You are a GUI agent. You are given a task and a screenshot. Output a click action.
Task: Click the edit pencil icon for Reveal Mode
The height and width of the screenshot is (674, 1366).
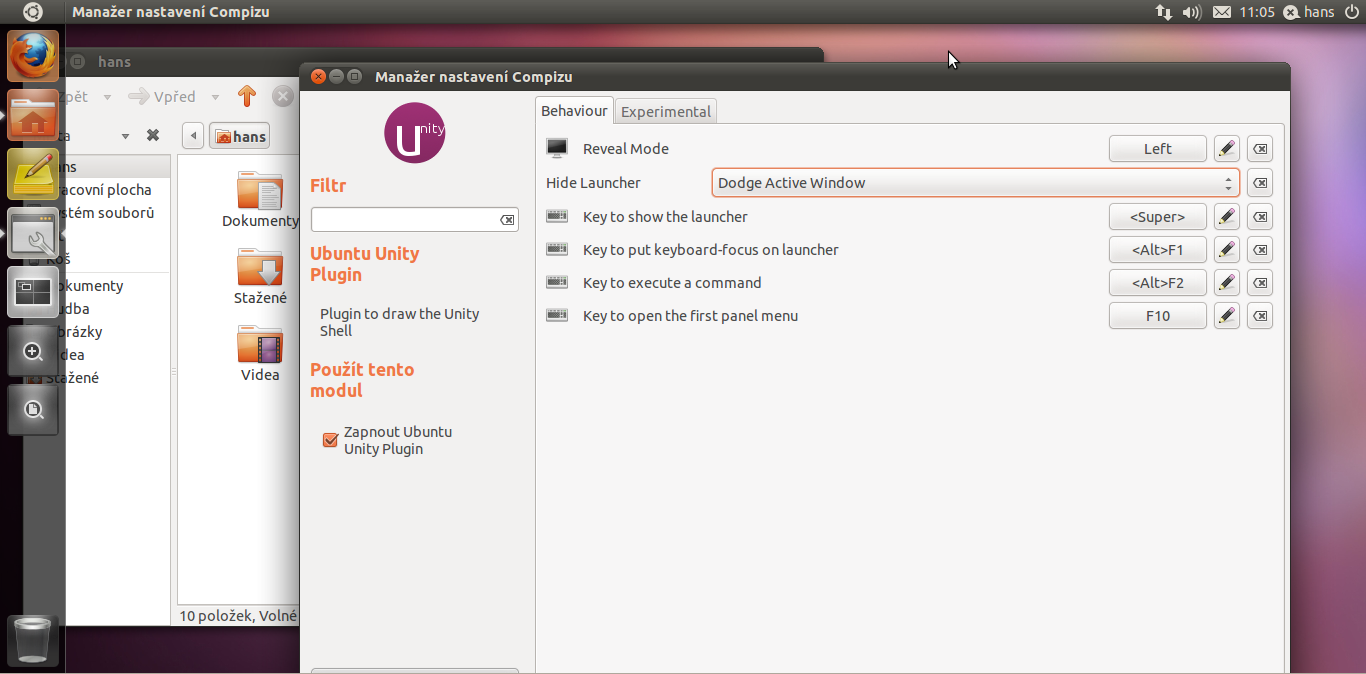[1227, 149]
